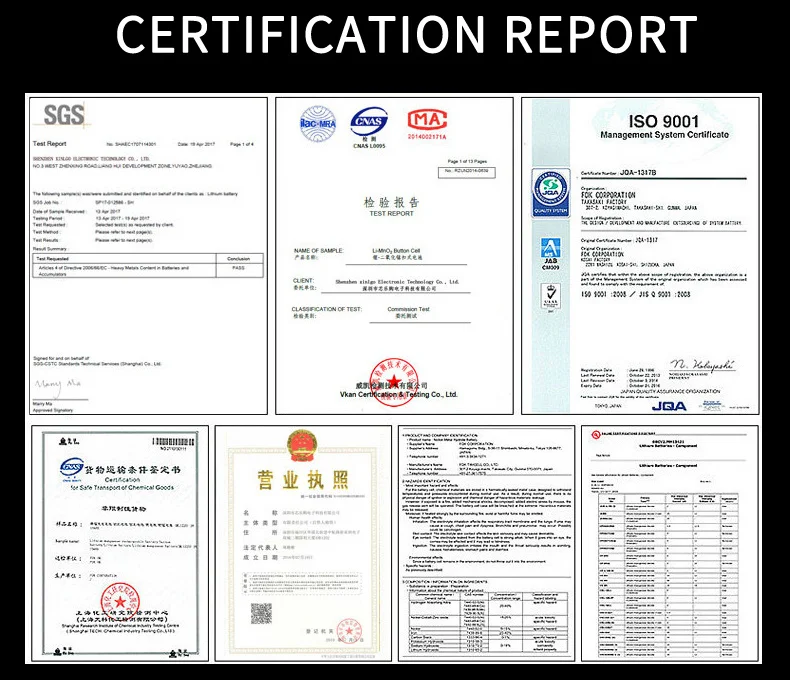Click the blue JAB CM009 logo
The width and height of the screenshot is (790, 680).
click(x=551, y=254)
